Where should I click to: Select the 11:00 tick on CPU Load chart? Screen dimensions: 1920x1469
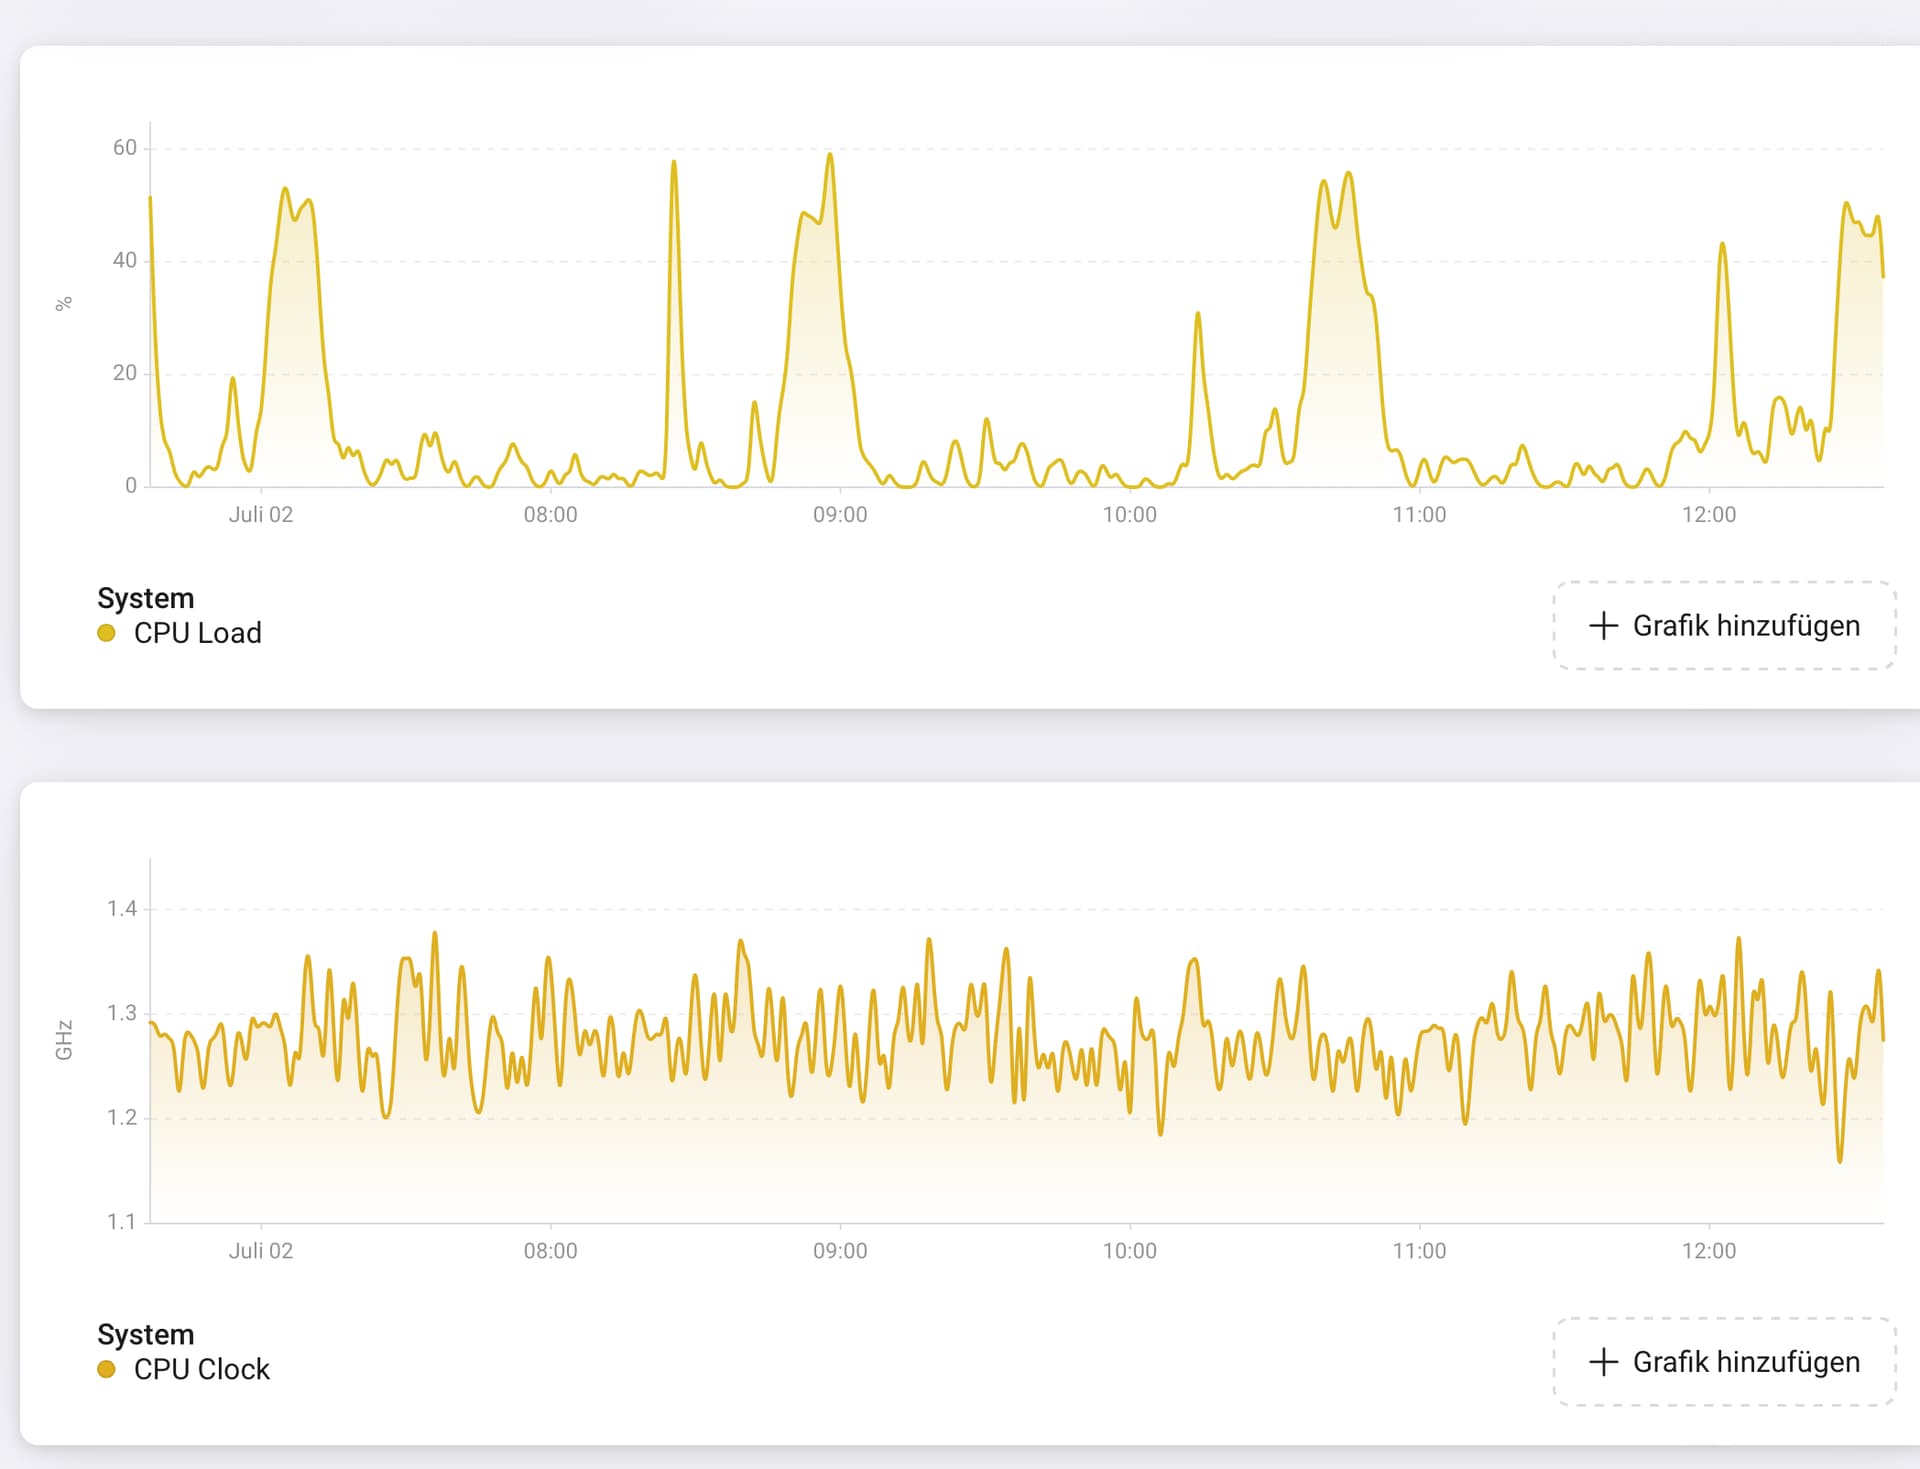coord(1419,514)
